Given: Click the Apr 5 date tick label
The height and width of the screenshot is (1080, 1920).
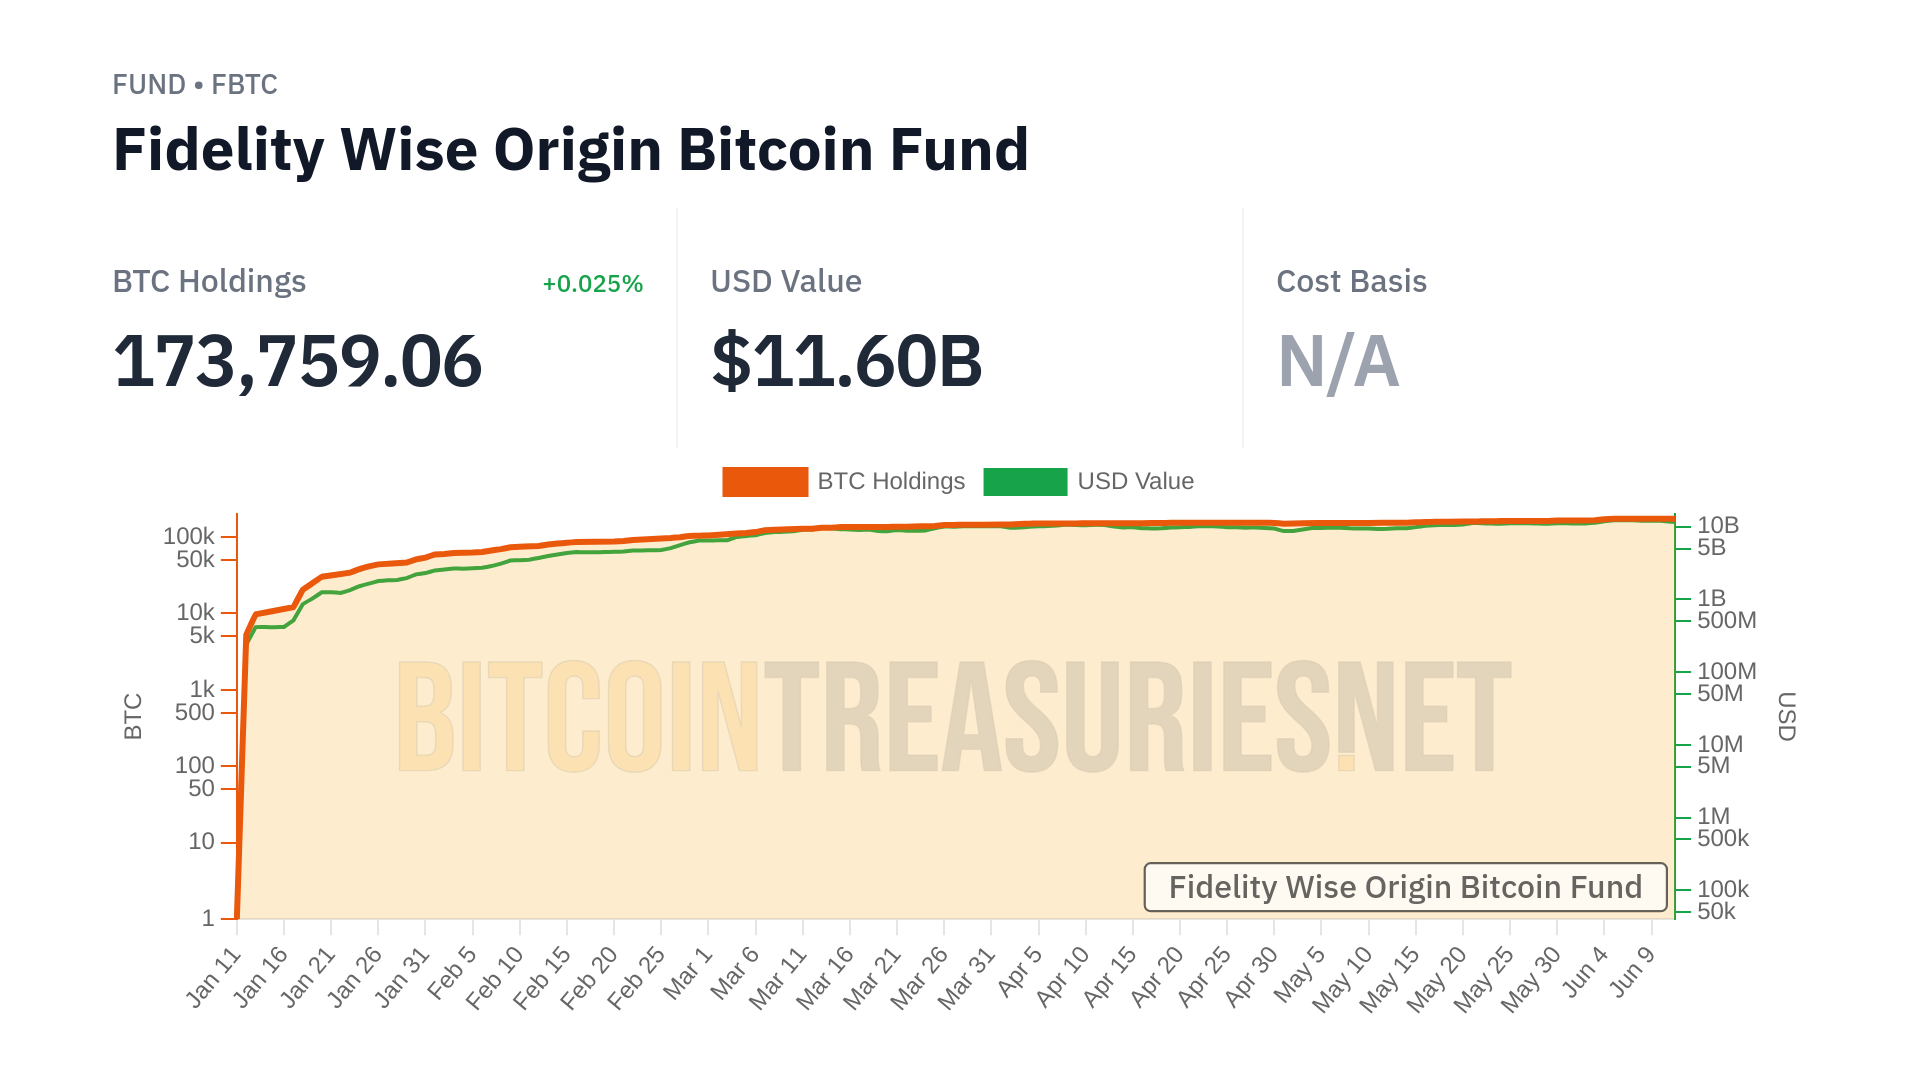Looking at the screenshot, I should click(x=1021, y=972).
